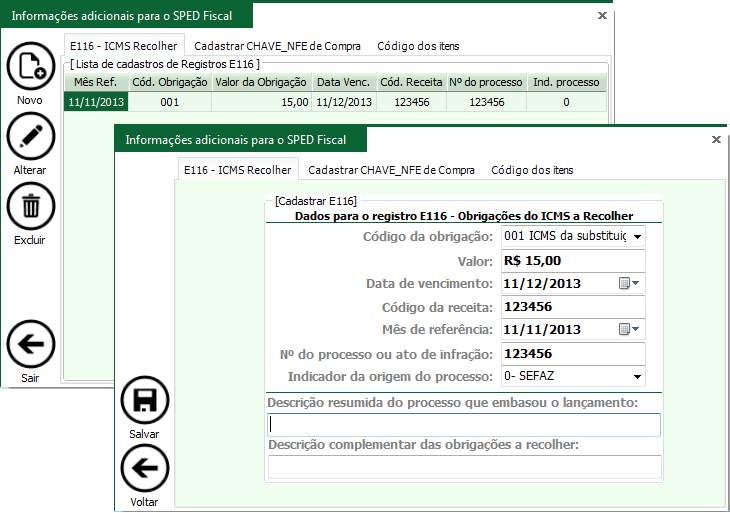Click the Valor da Obrigação column header
The width and height of the screenshot is (730, 513).
261,82
